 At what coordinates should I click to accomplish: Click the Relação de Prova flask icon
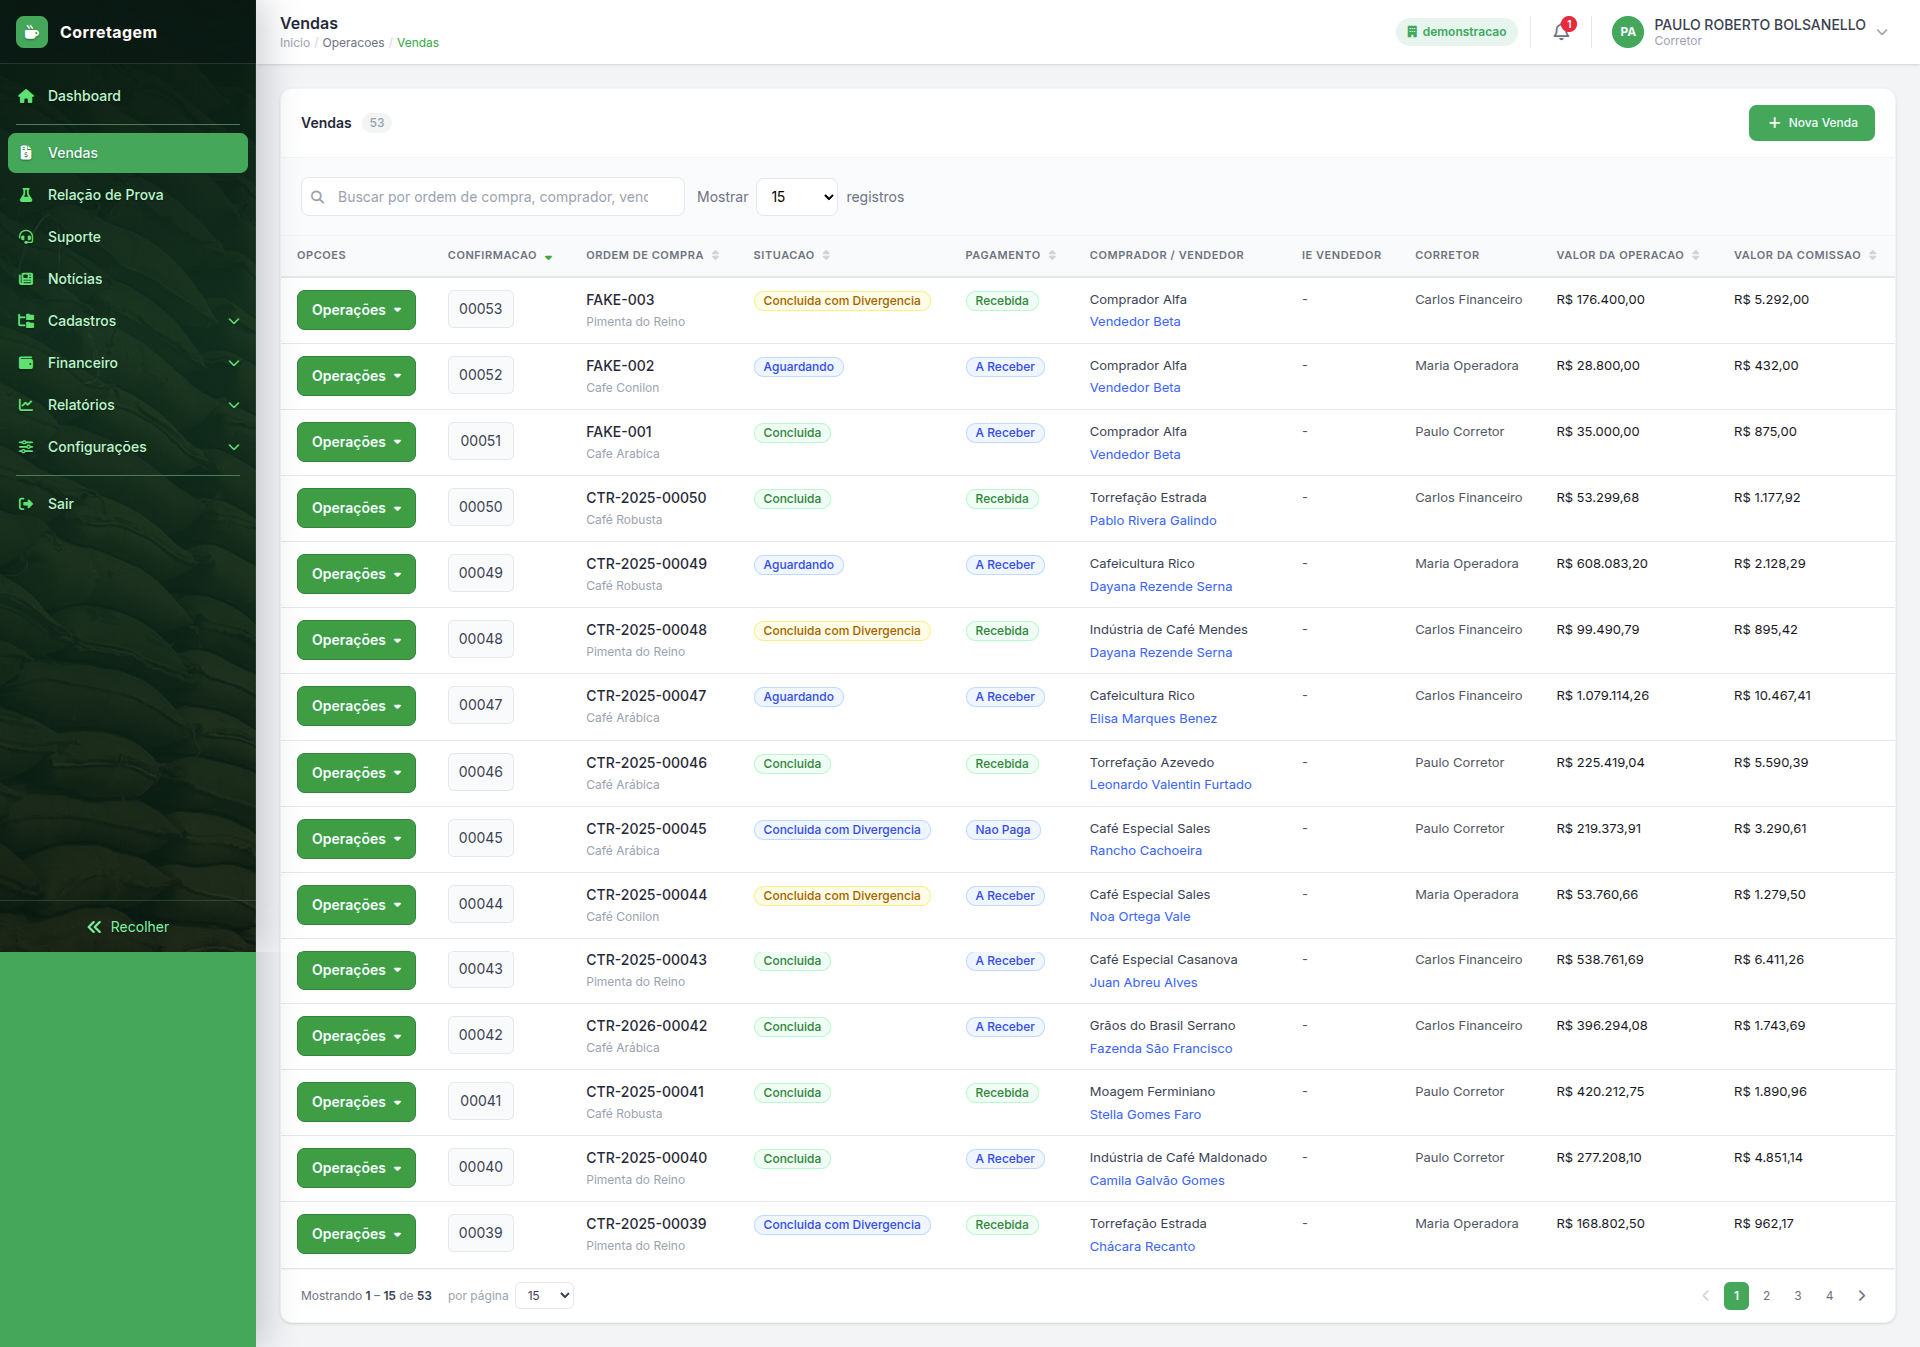26,195
